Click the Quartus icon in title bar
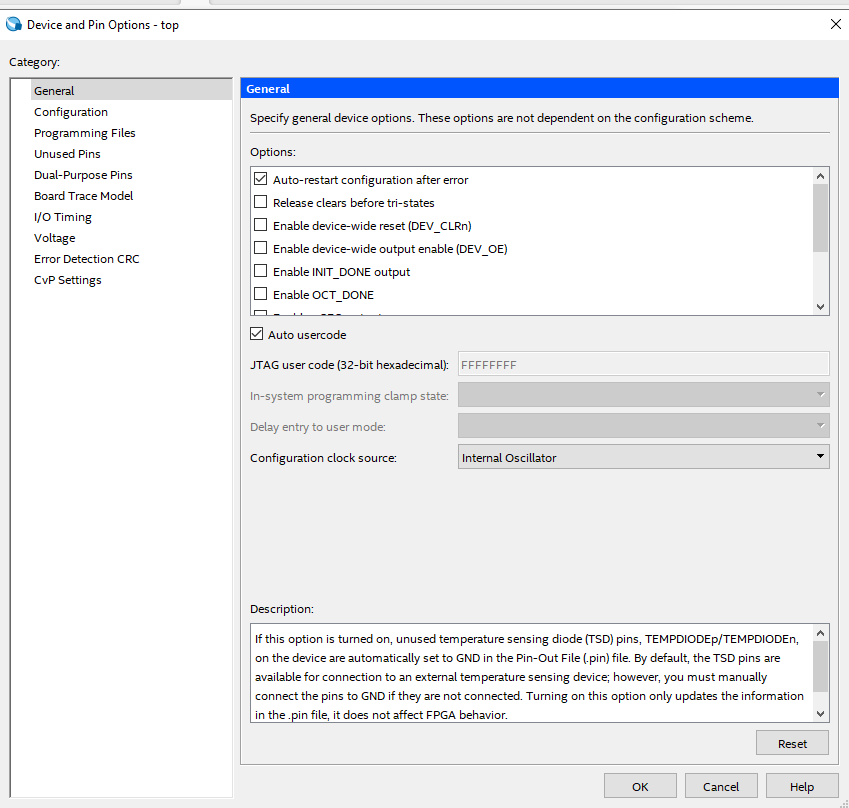This screenshot has height=808, width=849. click(14, 24)
